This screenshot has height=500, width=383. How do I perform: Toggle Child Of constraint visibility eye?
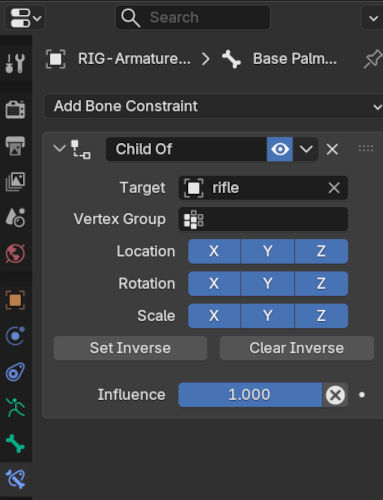point(280,149)
